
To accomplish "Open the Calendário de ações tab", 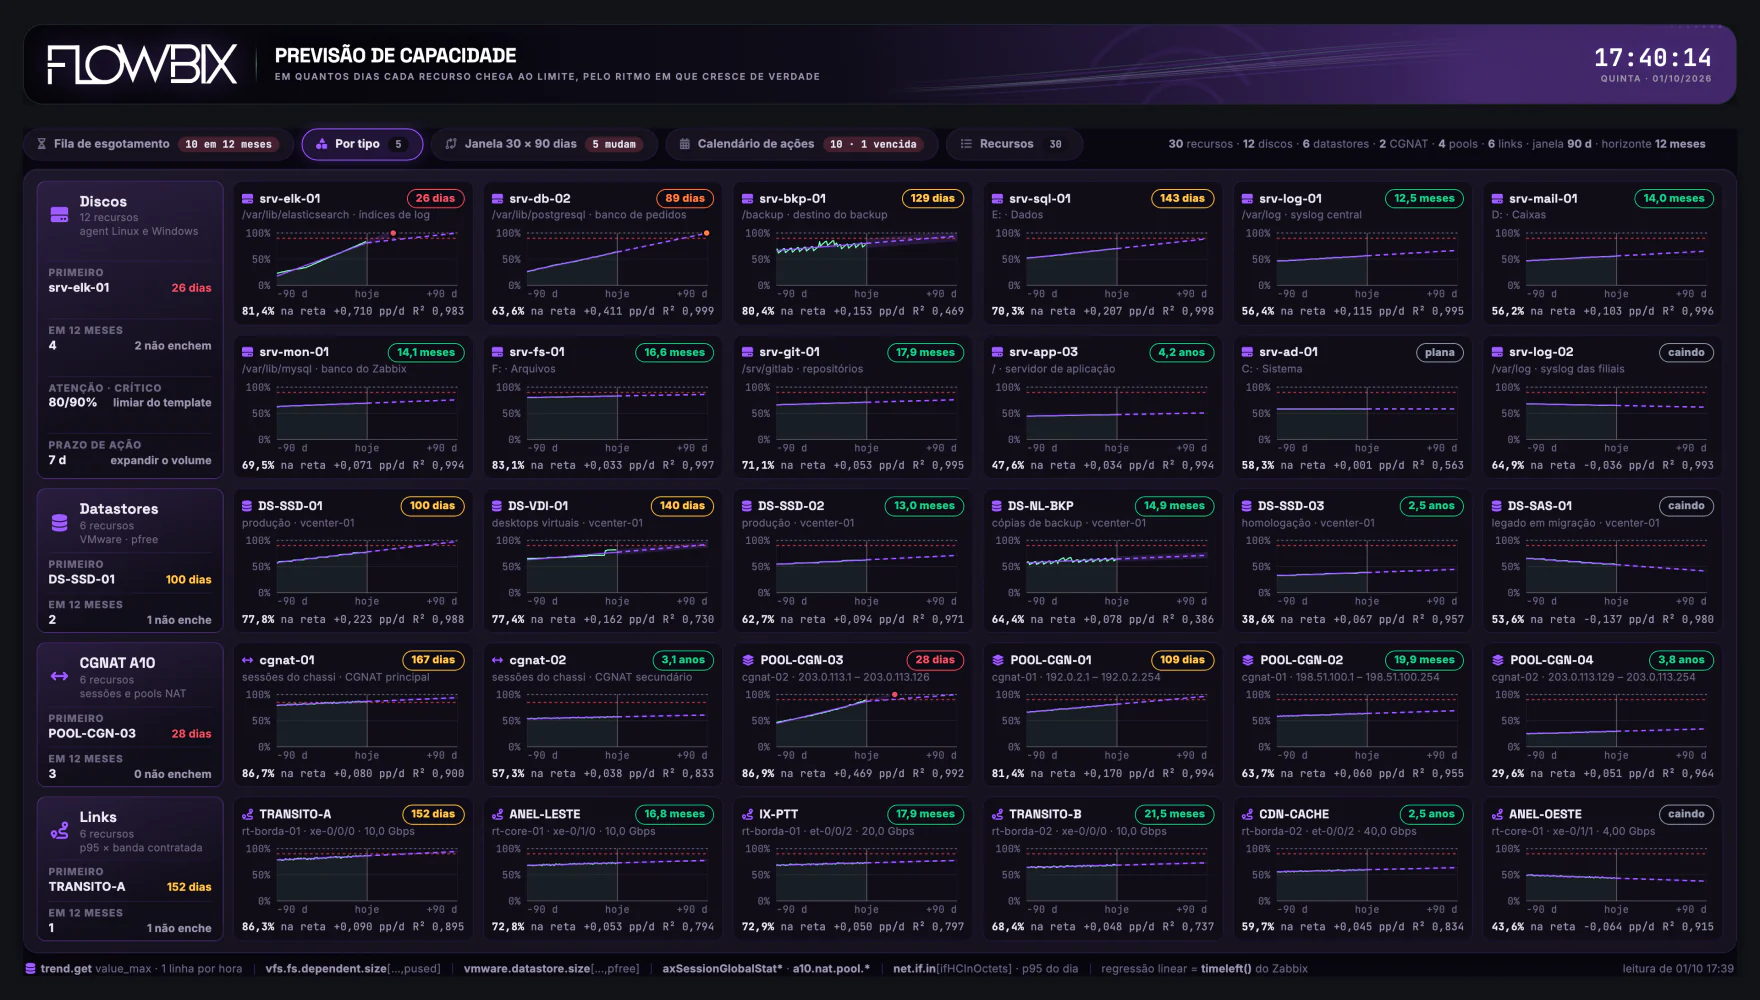I will [801, 144].
